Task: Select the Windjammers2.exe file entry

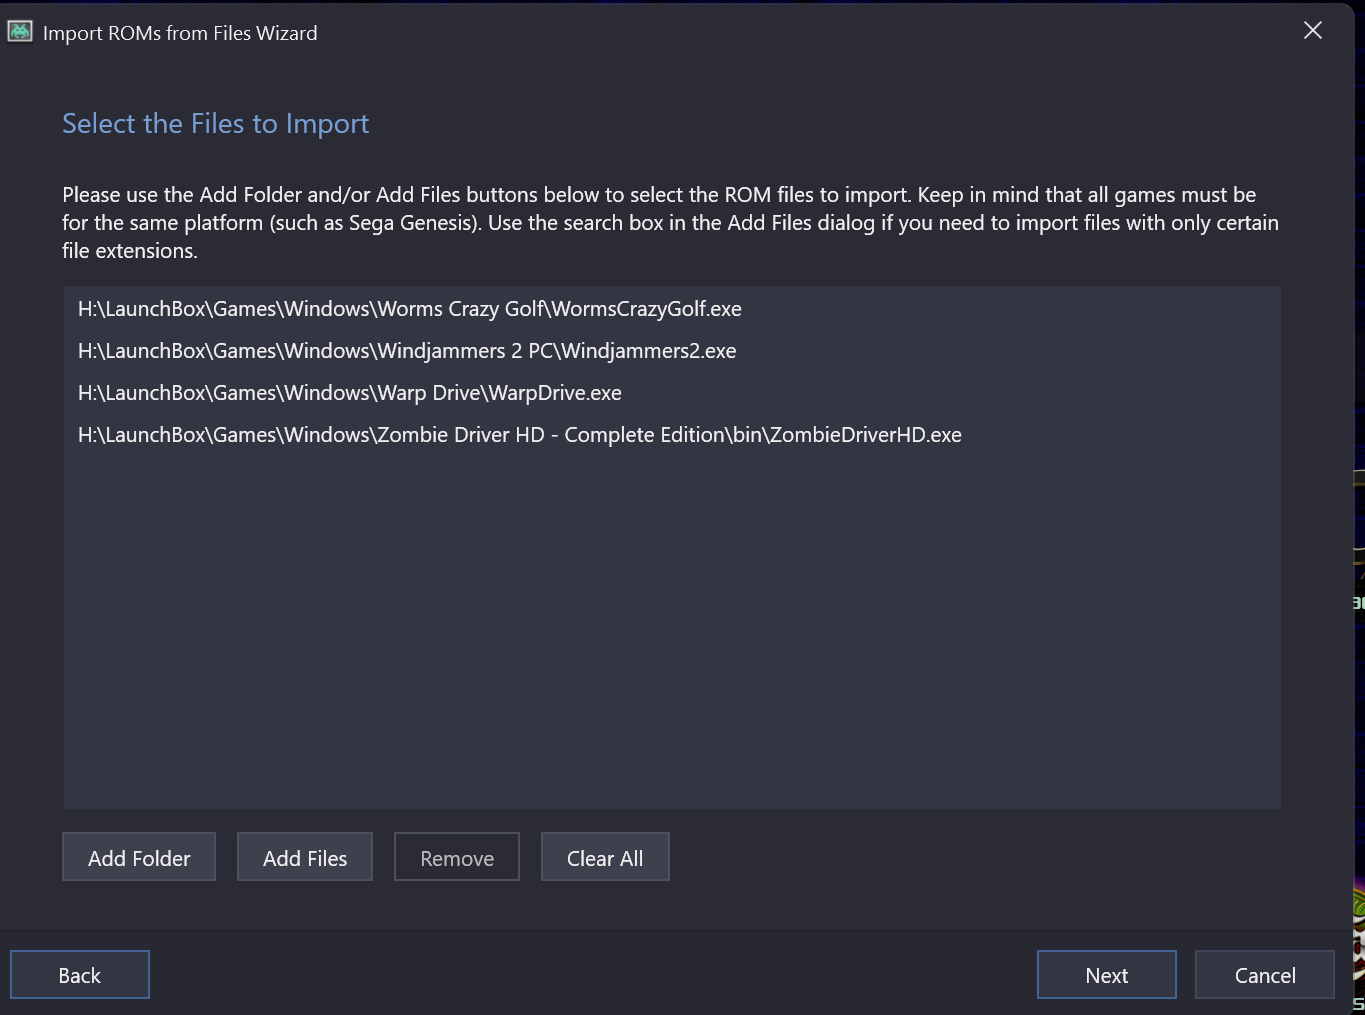Action: [x=672, y=351]
